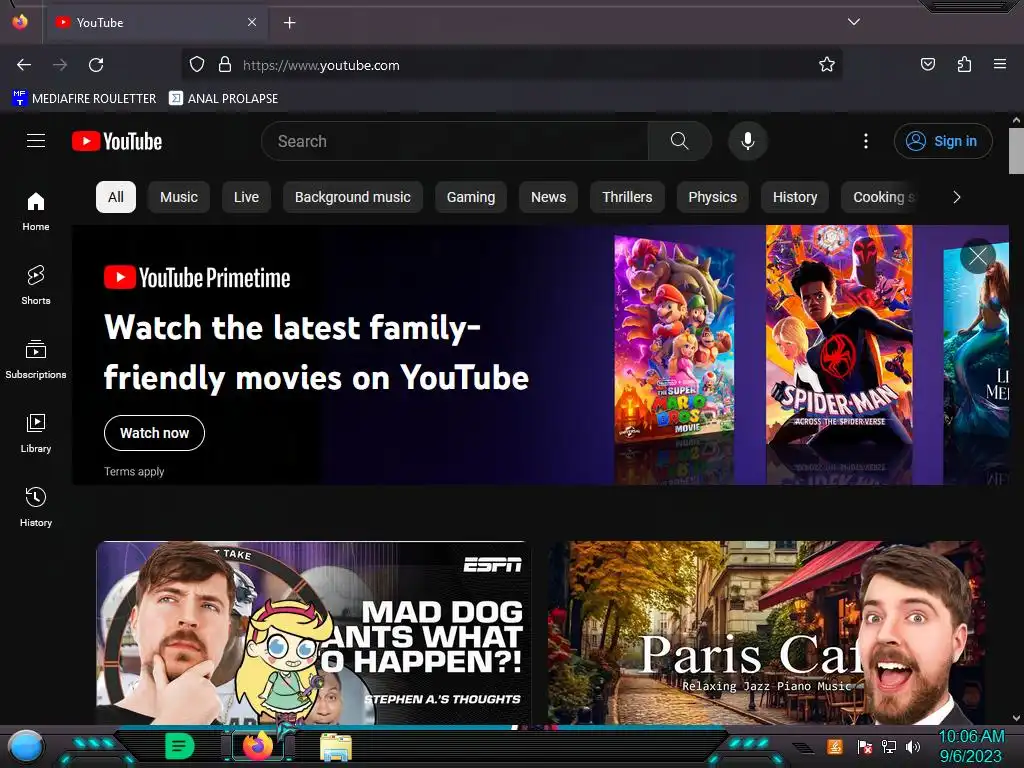Open the Firefox extensions puzzle icon

pyautogui.click(x=964, y=65)
